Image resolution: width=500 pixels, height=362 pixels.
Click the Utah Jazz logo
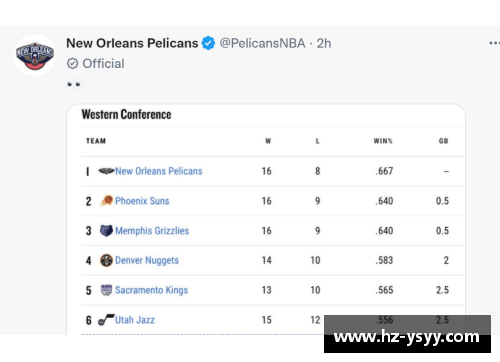click(x=106, y=320)
